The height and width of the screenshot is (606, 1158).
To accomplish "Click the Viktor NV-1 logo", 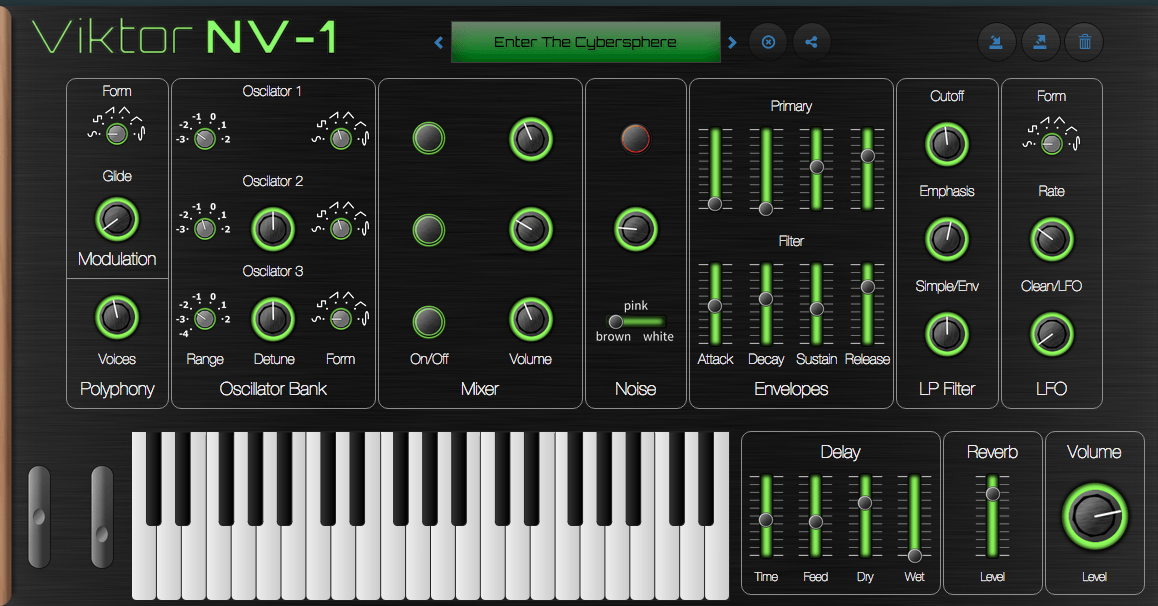I will pyautogui.click(x=185, y=37).
